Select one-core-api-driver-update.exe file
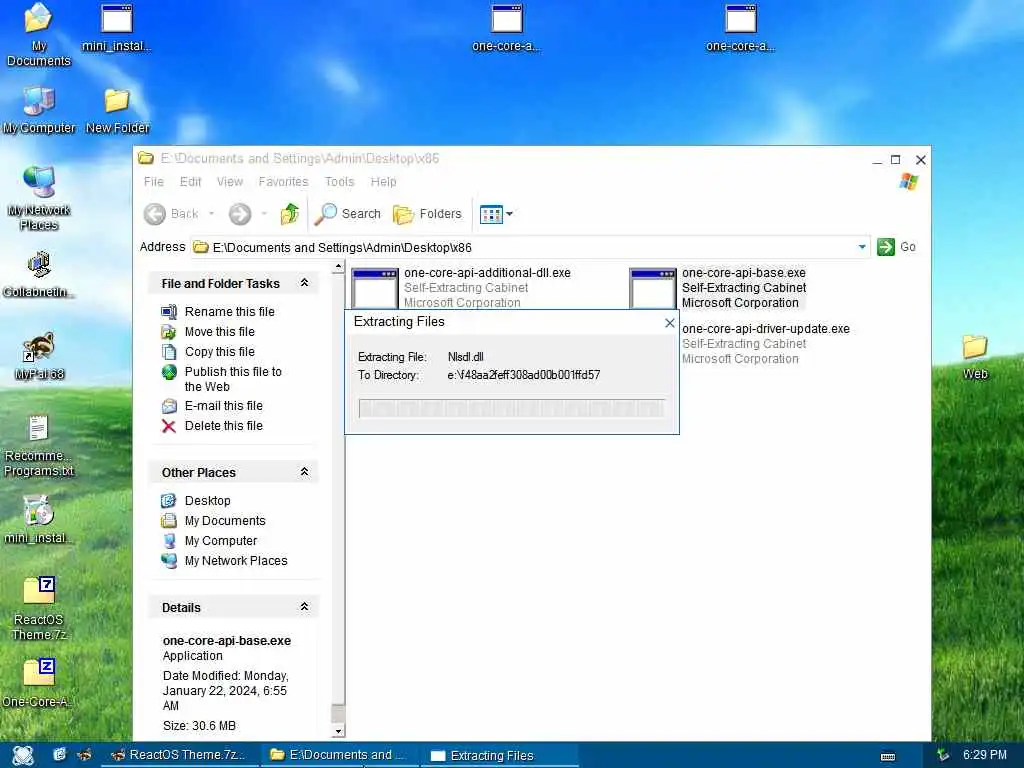Viewport: 1024px width, 768px height. pyautogui.click(x=765, y=344)
